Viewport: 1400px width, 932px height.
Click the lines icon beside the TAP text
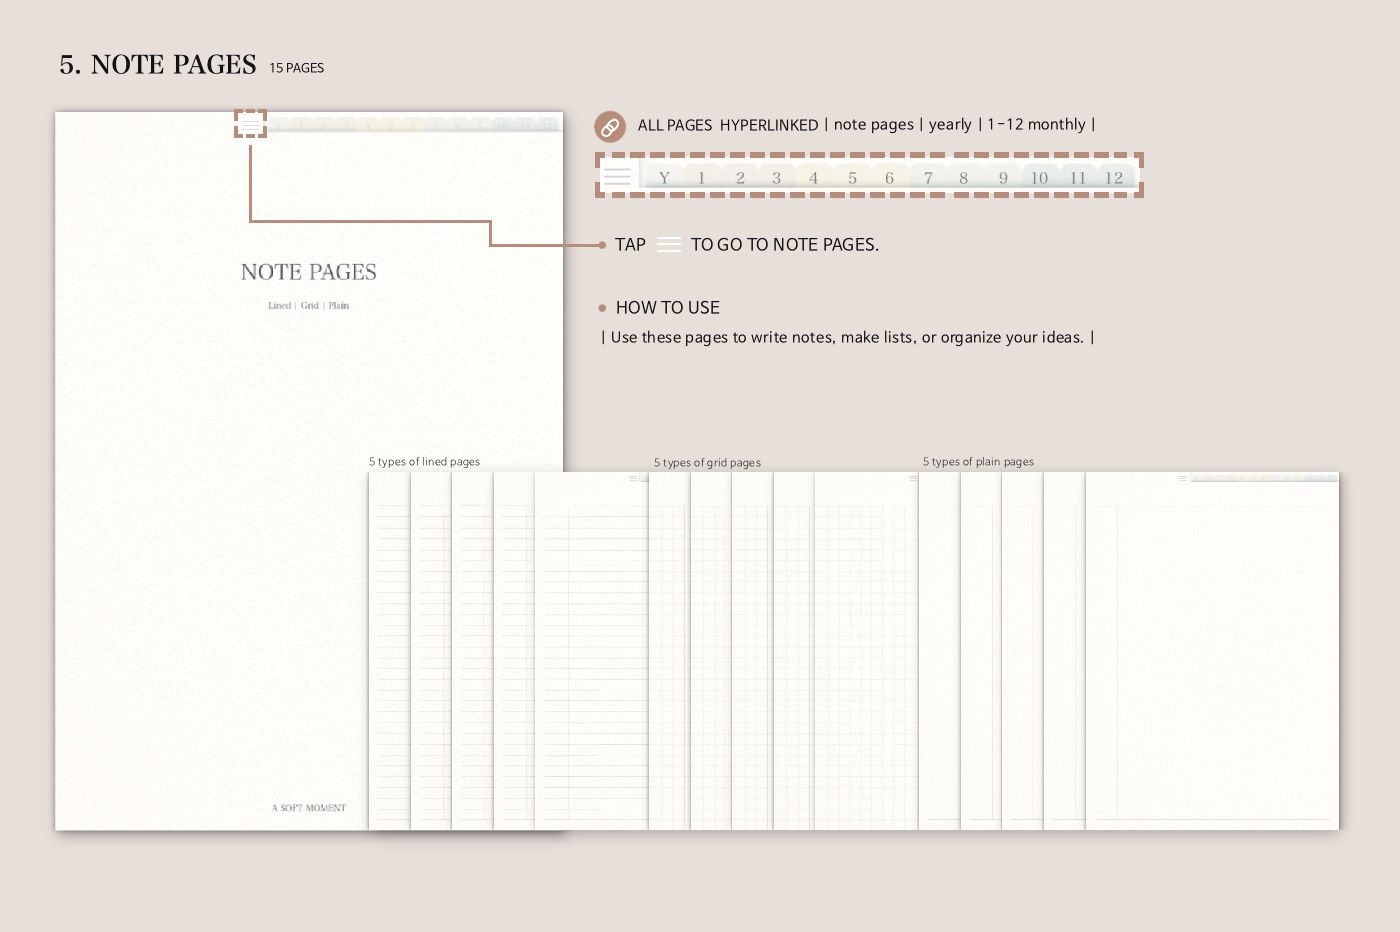pyautogui.click(x=669, y=245)
